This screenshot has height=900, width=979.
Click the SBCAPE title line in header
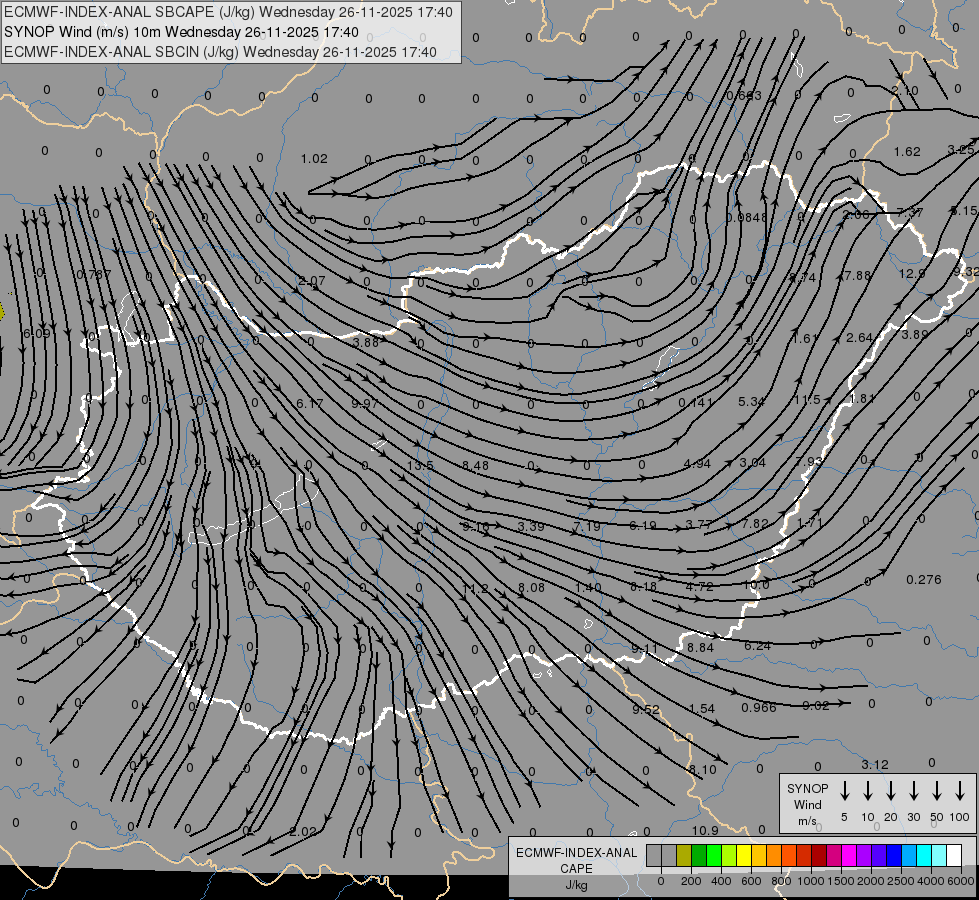coord(228,12)
